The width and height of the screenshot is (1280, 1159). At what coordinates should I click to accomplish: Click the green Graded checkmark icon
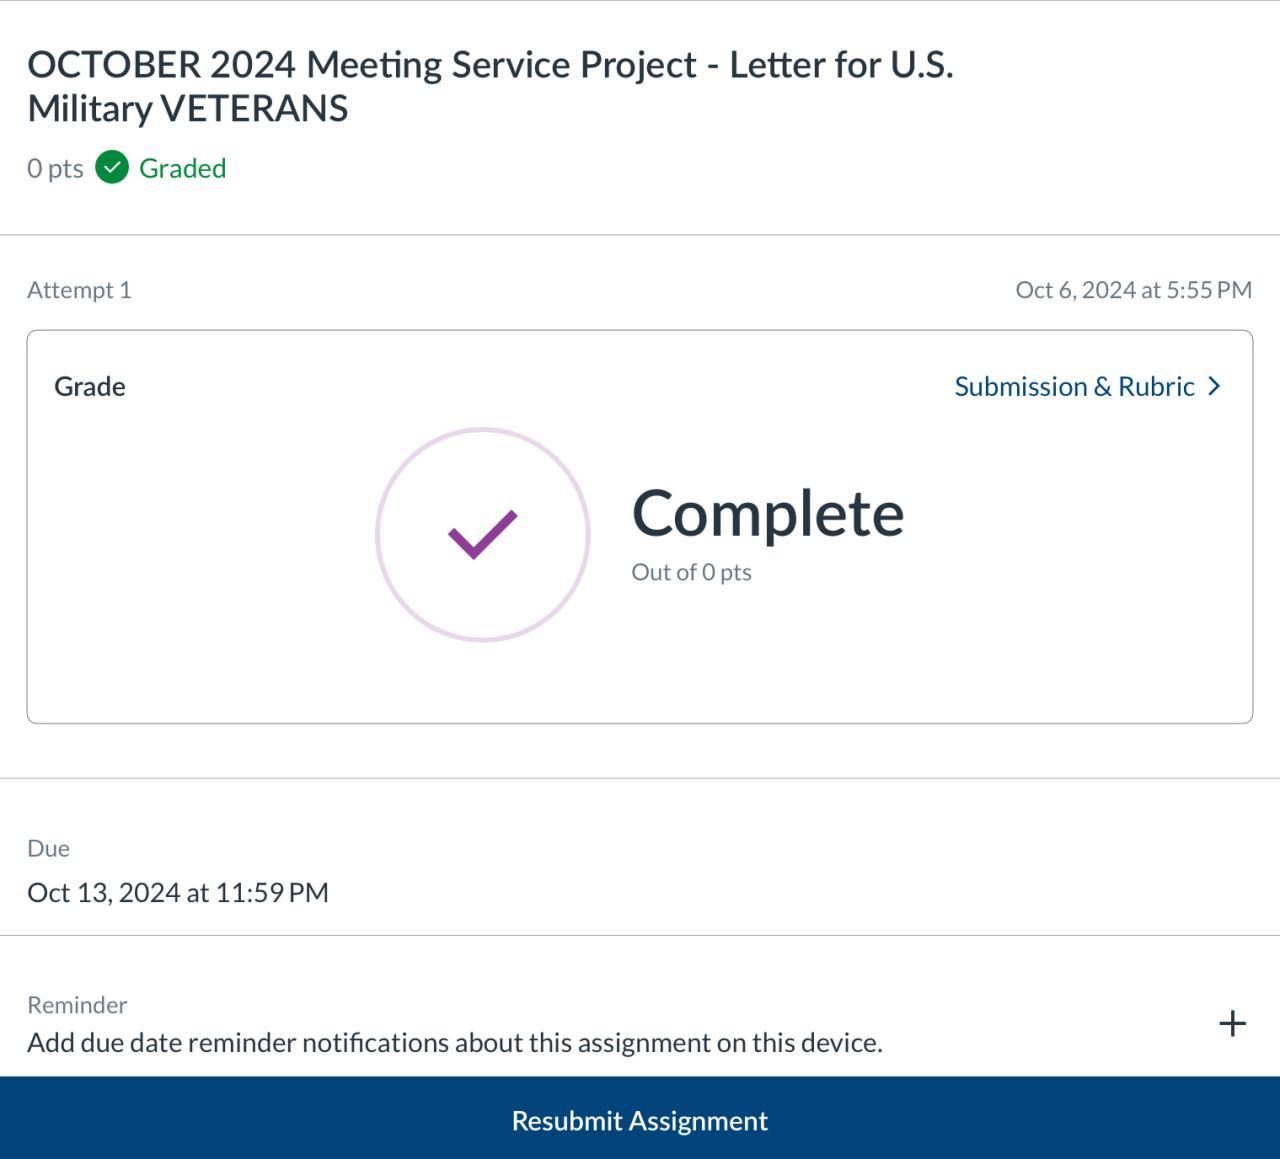(112, 168)
